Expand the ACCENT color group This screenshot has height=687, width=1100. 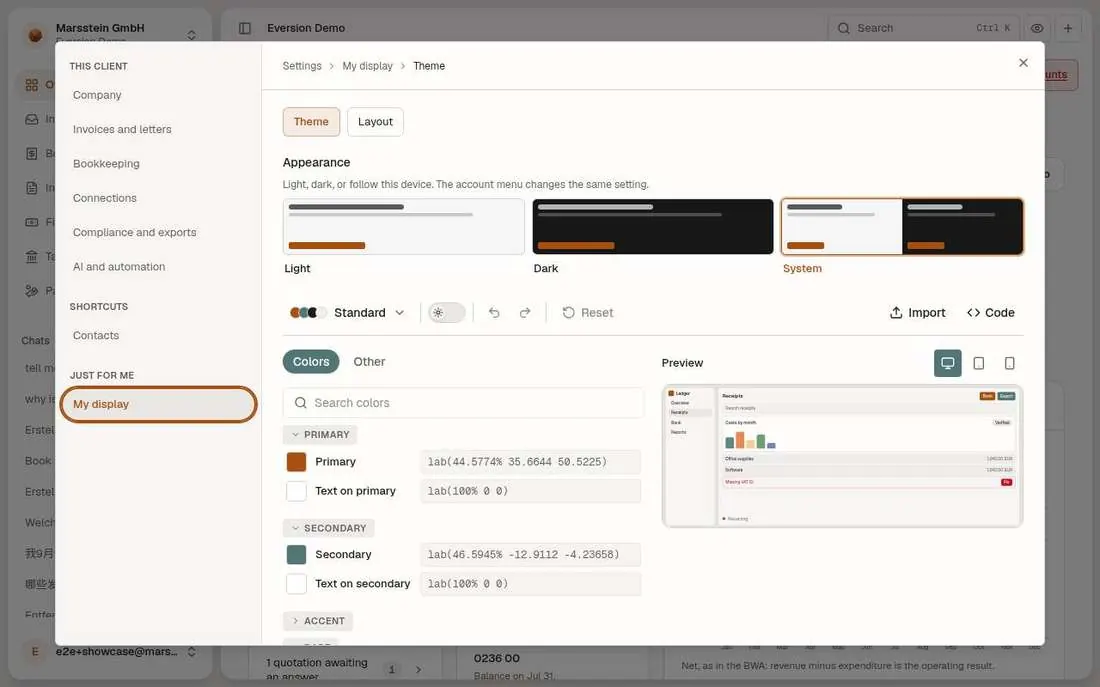point(318,621)
